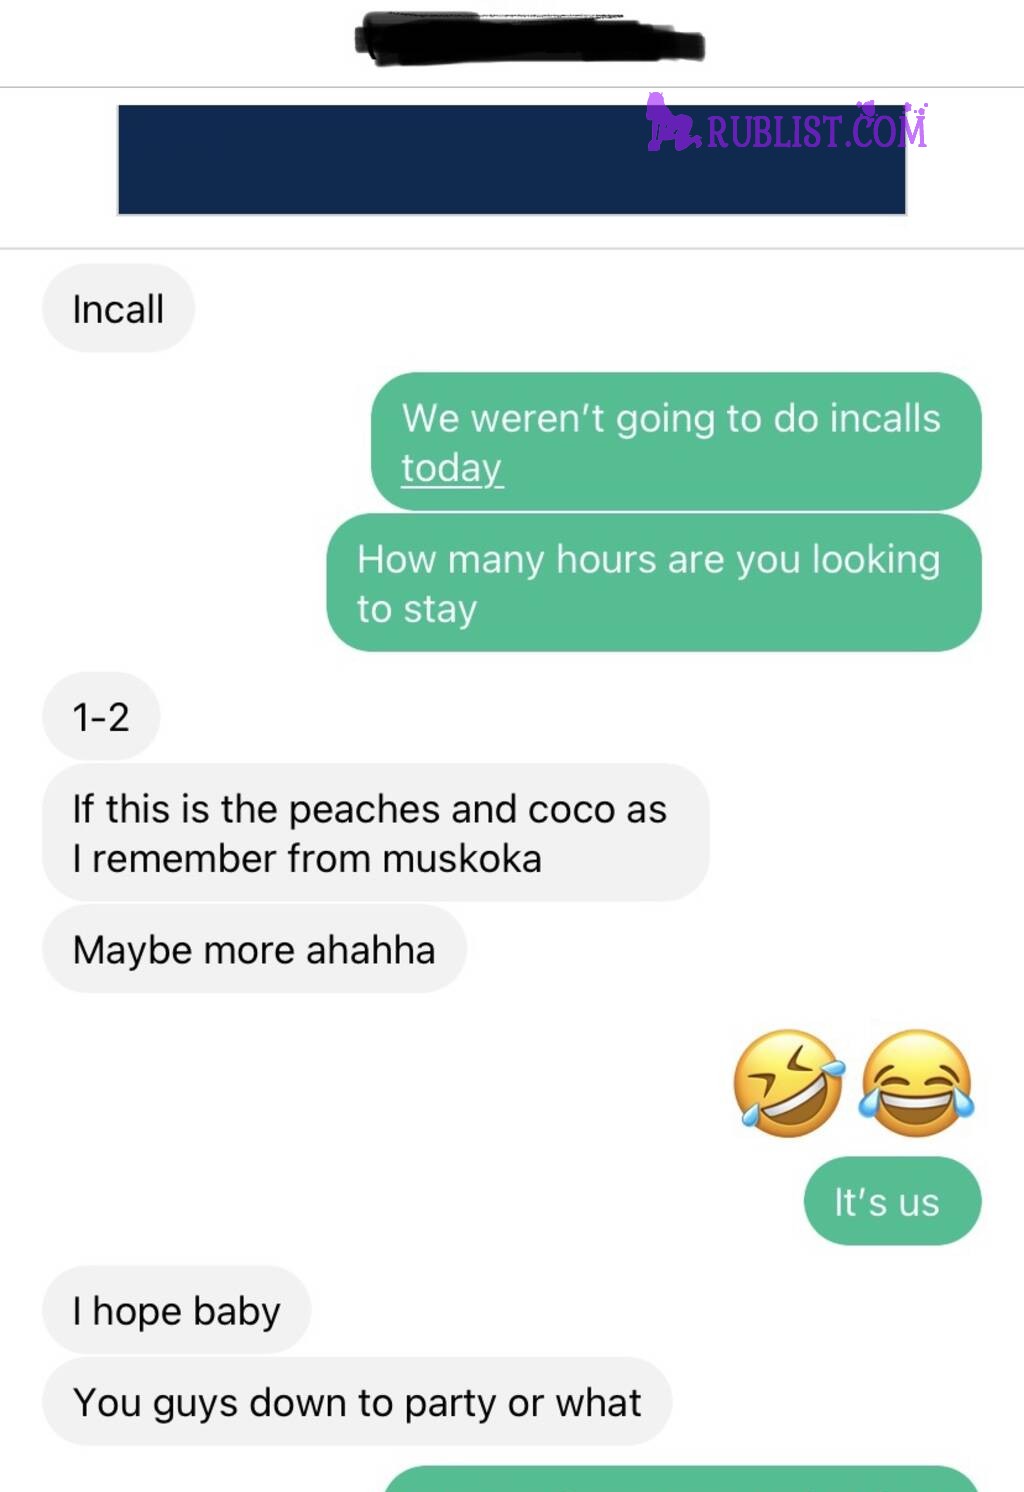Tap "You guys down to party" message
The width and height of the screenshot is (1024, 1492).
pyautogui.click(x=357, y=1402)
